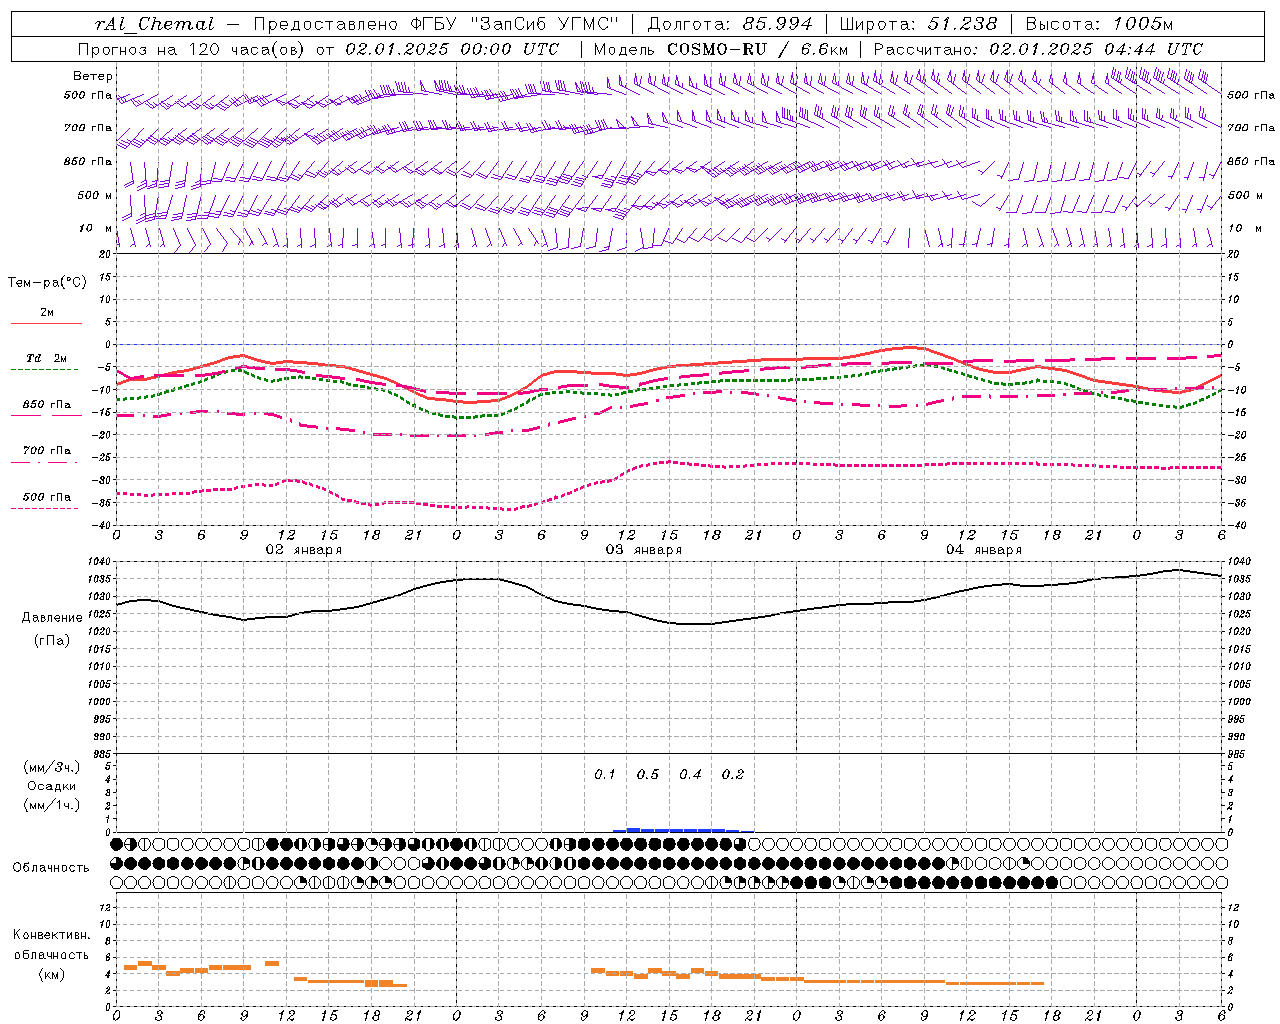Viewport: 1280px width, 1024px height.
Task: Click the Осадки panel label
Action: 52,786
